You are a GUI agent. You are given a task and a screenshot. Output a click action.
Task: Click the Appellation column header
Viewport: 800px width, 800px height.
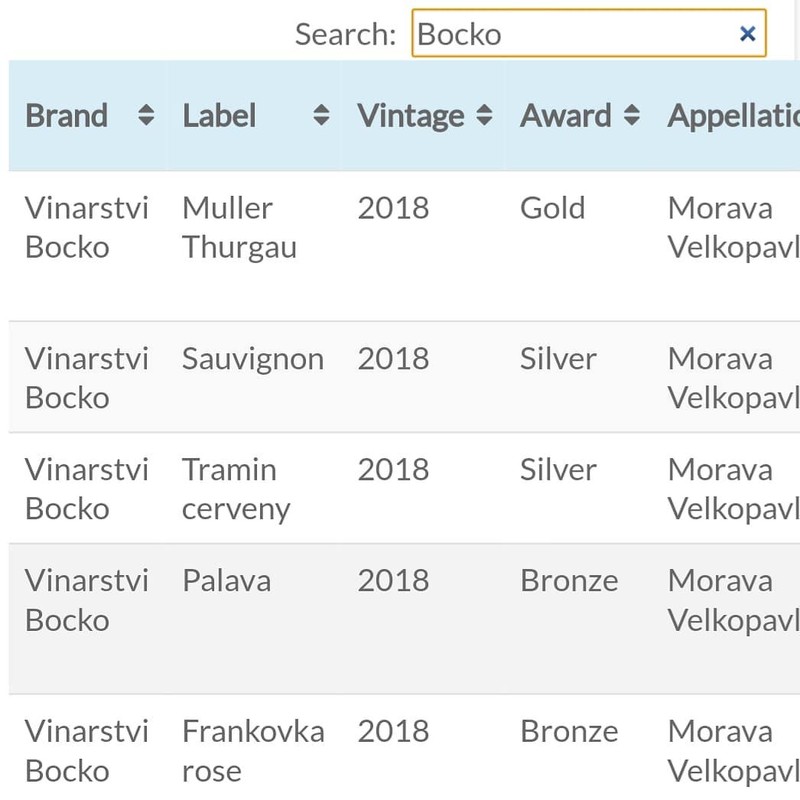click(733, 116)
